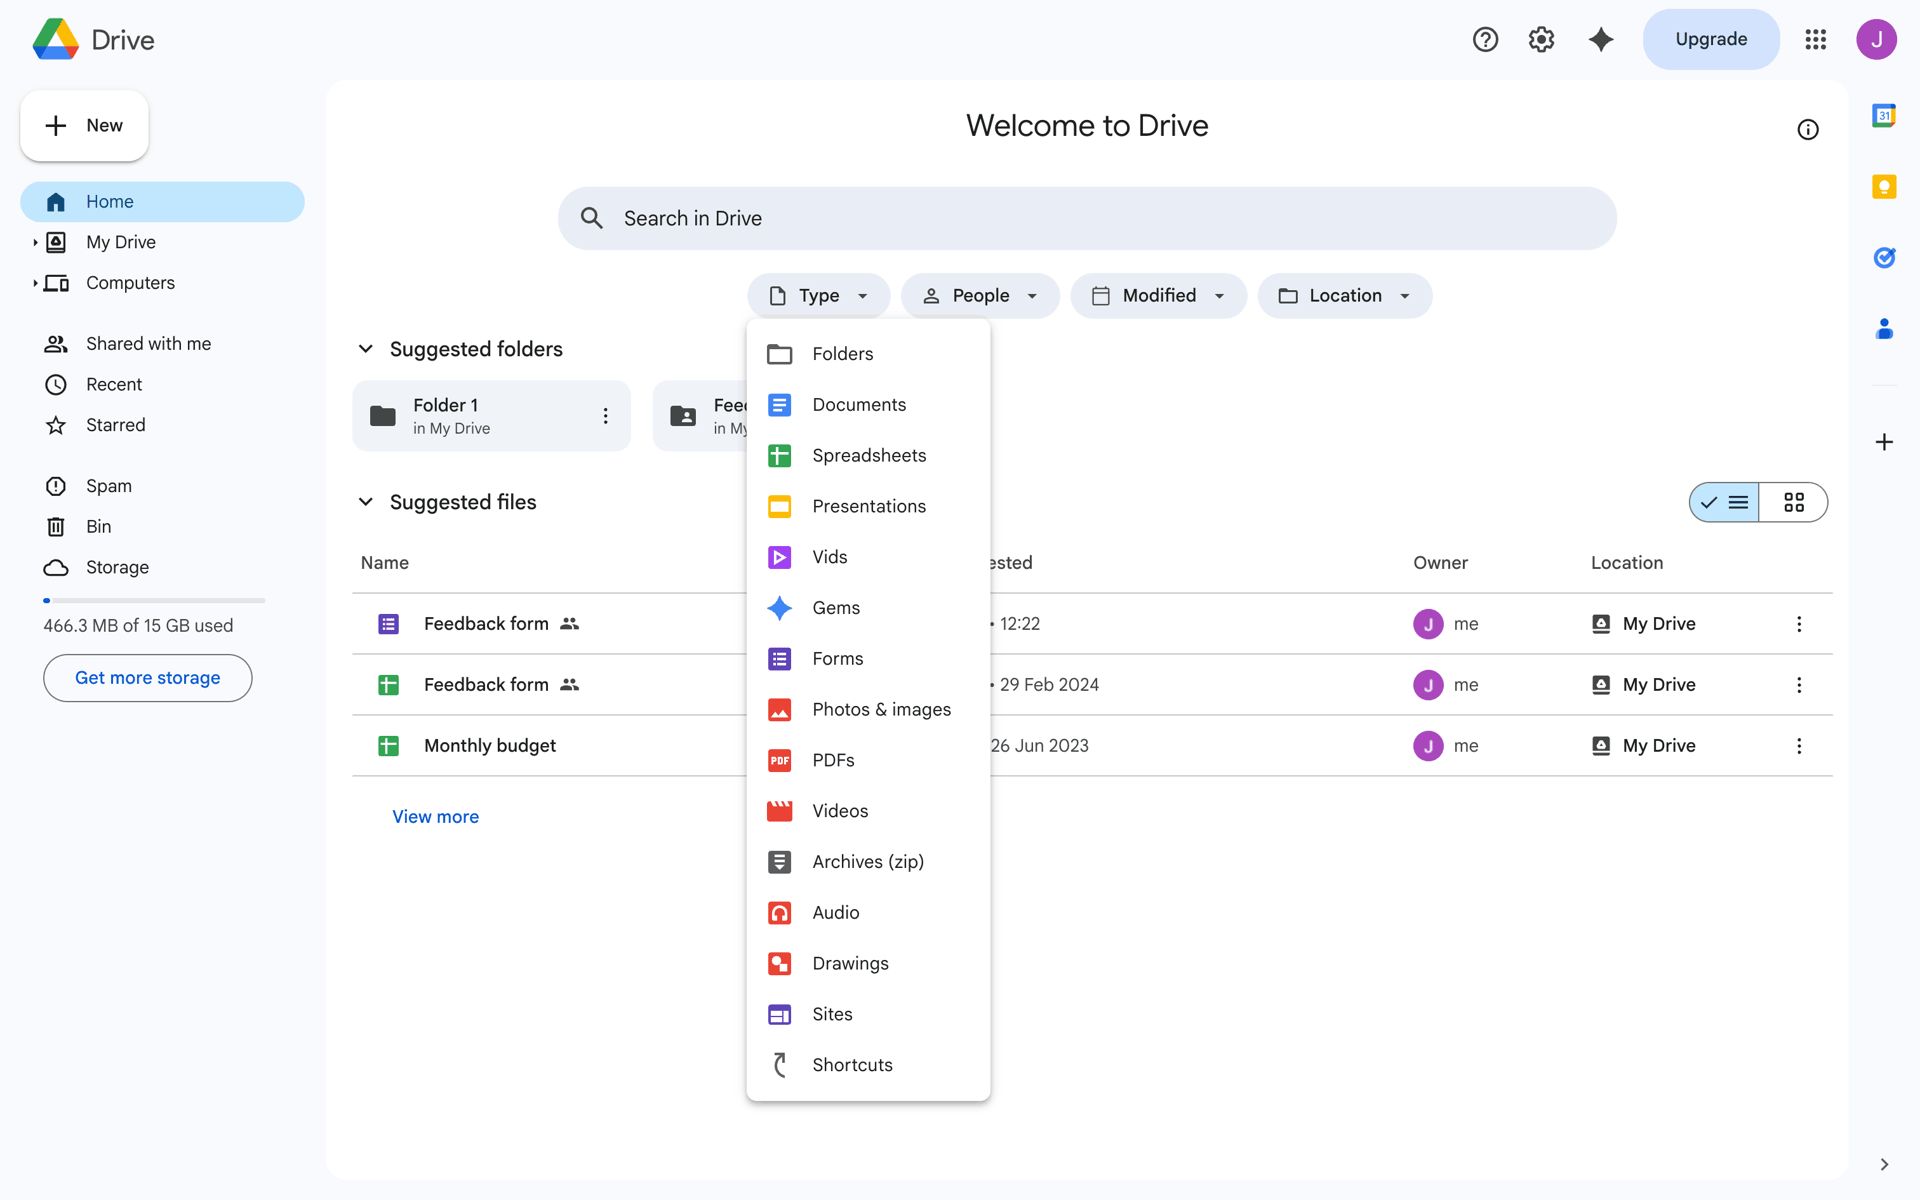Select Audio in Type menu

[868, 913]
